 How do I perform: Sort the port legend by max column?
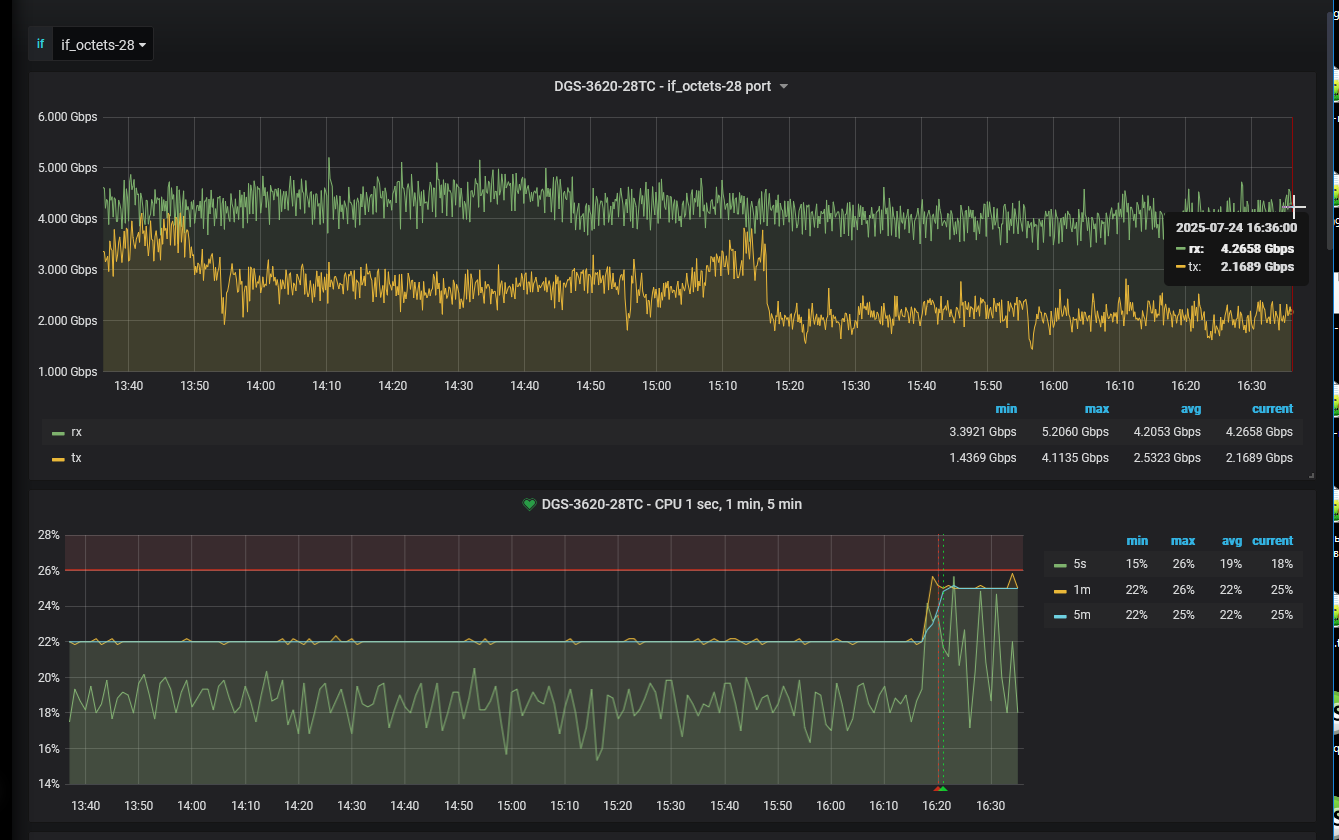point(1096,409)
